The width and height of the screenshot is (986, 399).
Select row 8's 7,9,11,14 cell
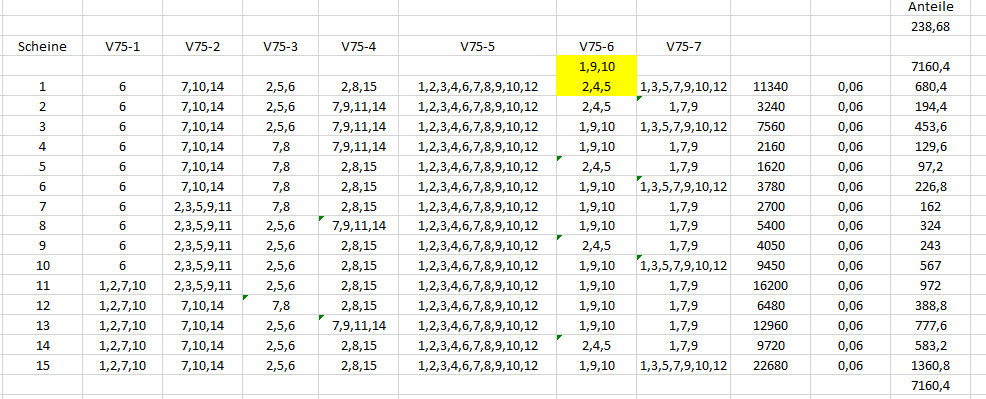[358, 226]
